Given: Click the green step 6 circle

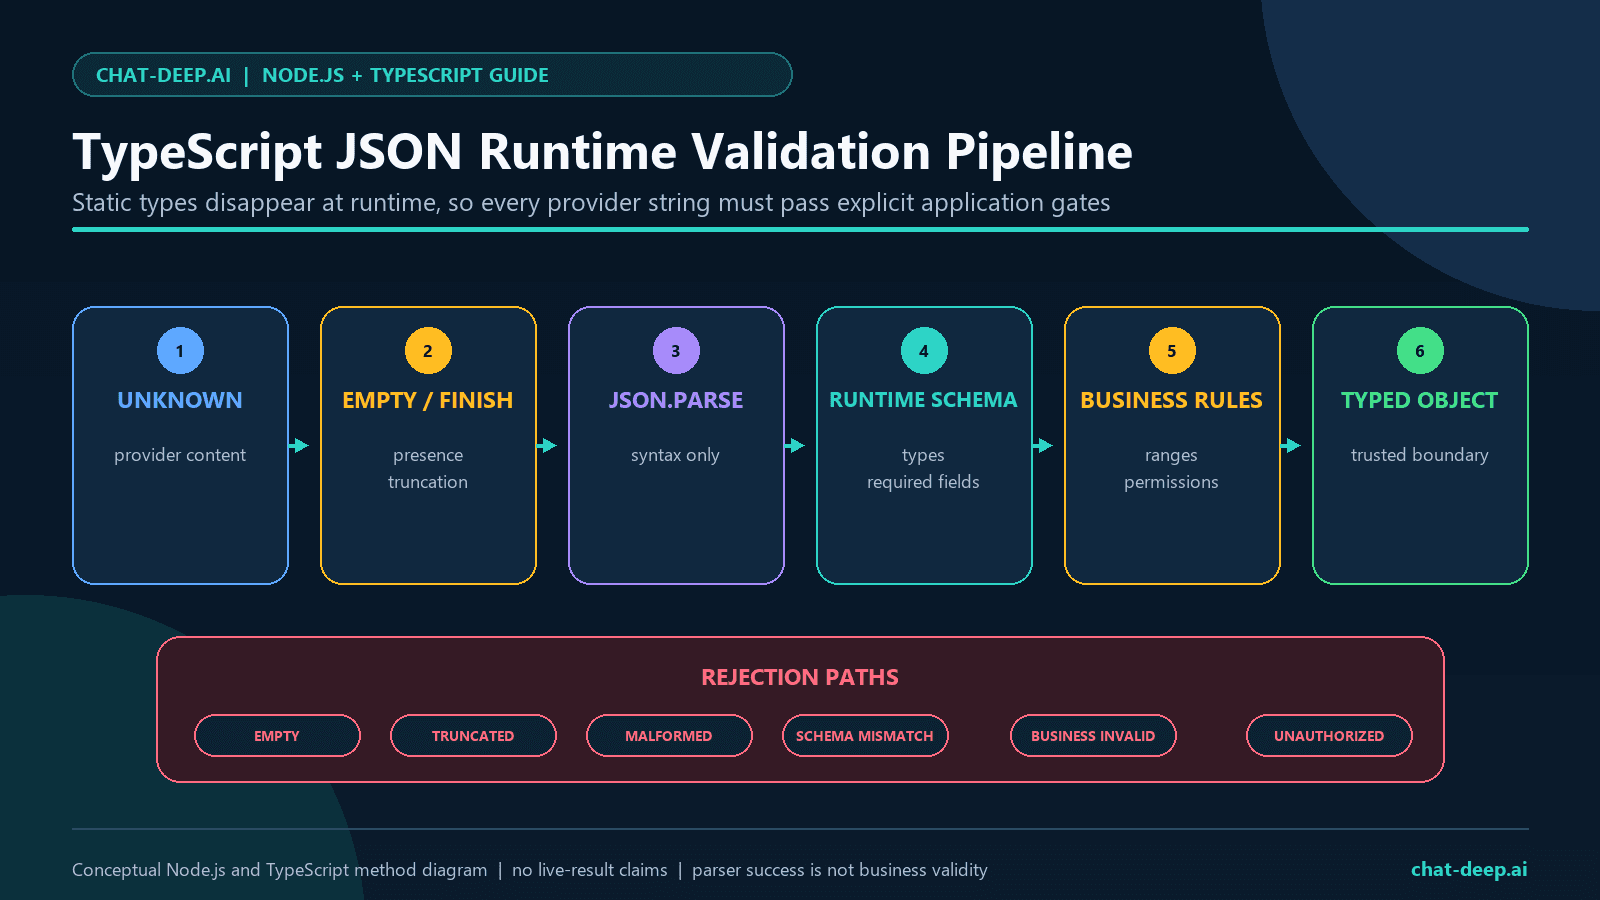Looking at the screenshot, I should pyautogui.click(x=1420, y=351).
